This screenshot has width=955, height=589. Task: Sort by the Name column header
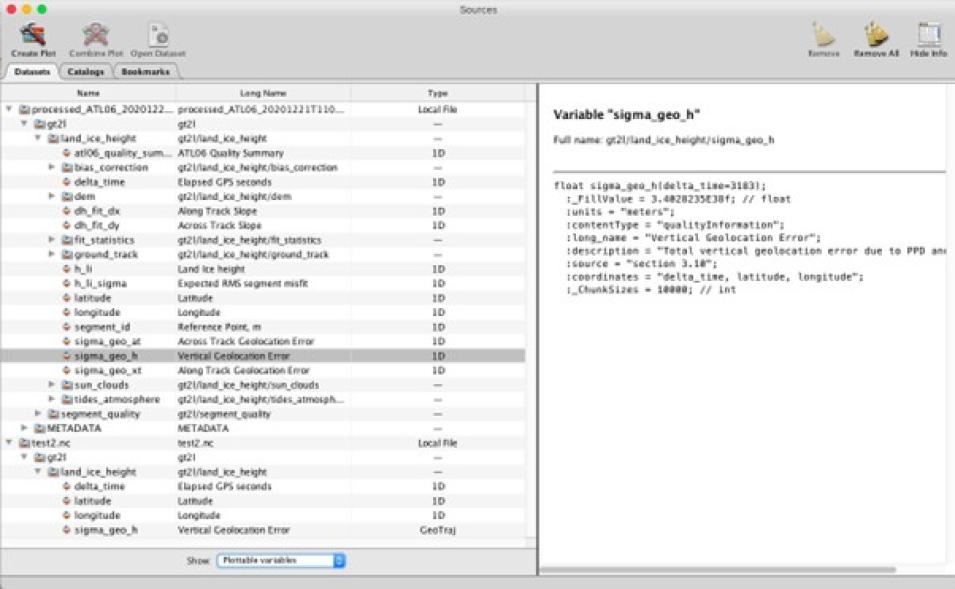[88, 93]
